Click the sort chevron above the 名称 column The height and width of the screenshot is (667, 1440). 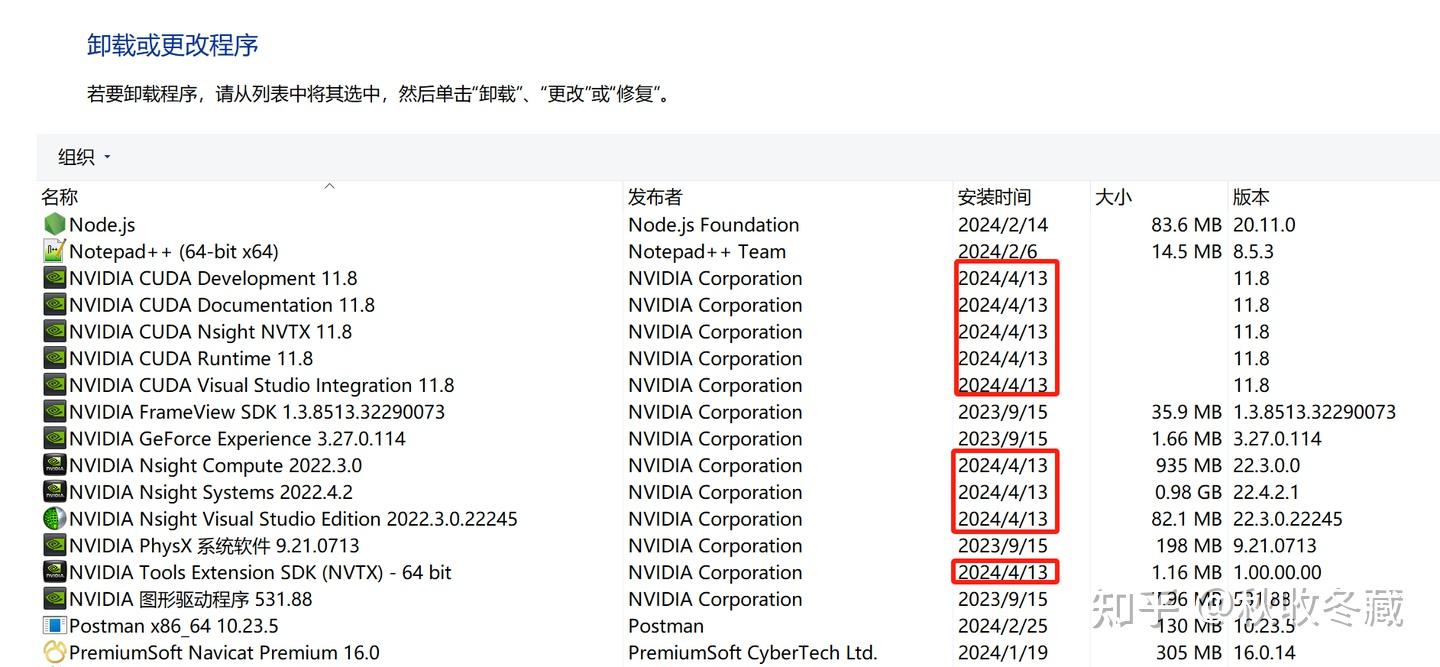coord(329,186)
